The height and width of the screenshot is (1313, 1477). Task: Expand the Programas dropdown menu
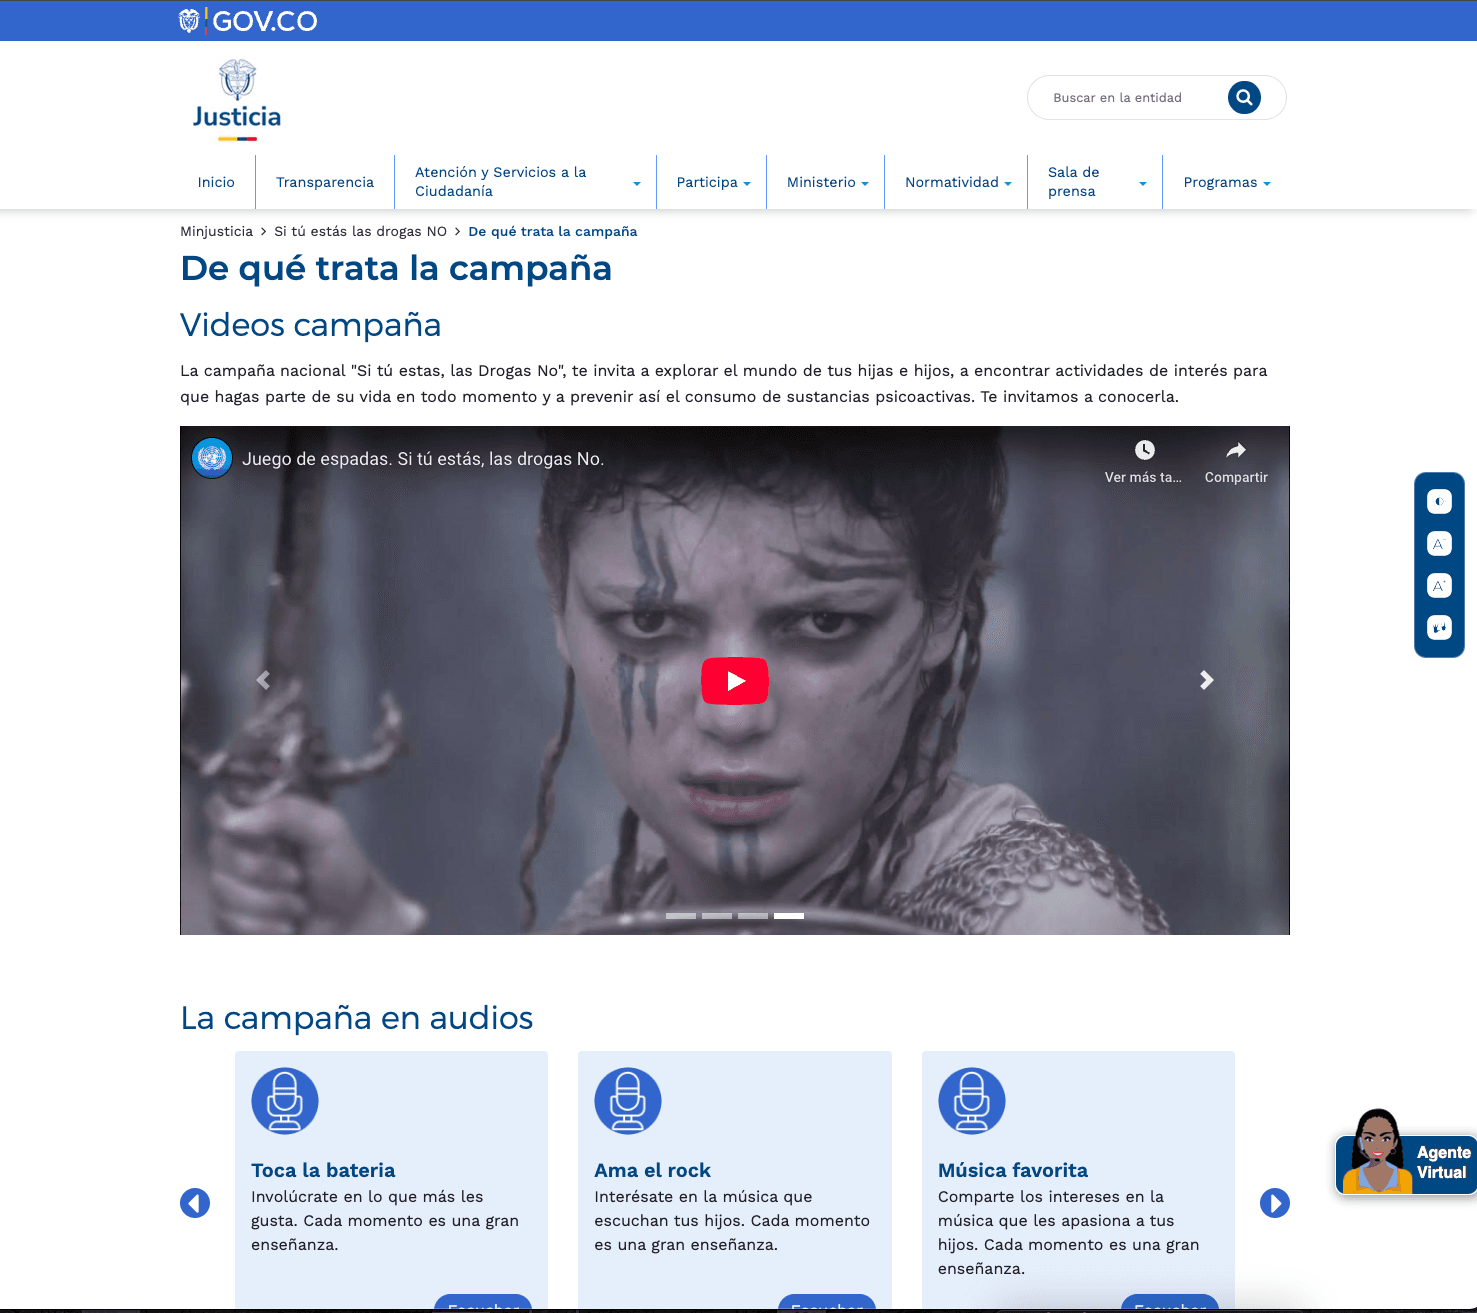[1226, 182]
